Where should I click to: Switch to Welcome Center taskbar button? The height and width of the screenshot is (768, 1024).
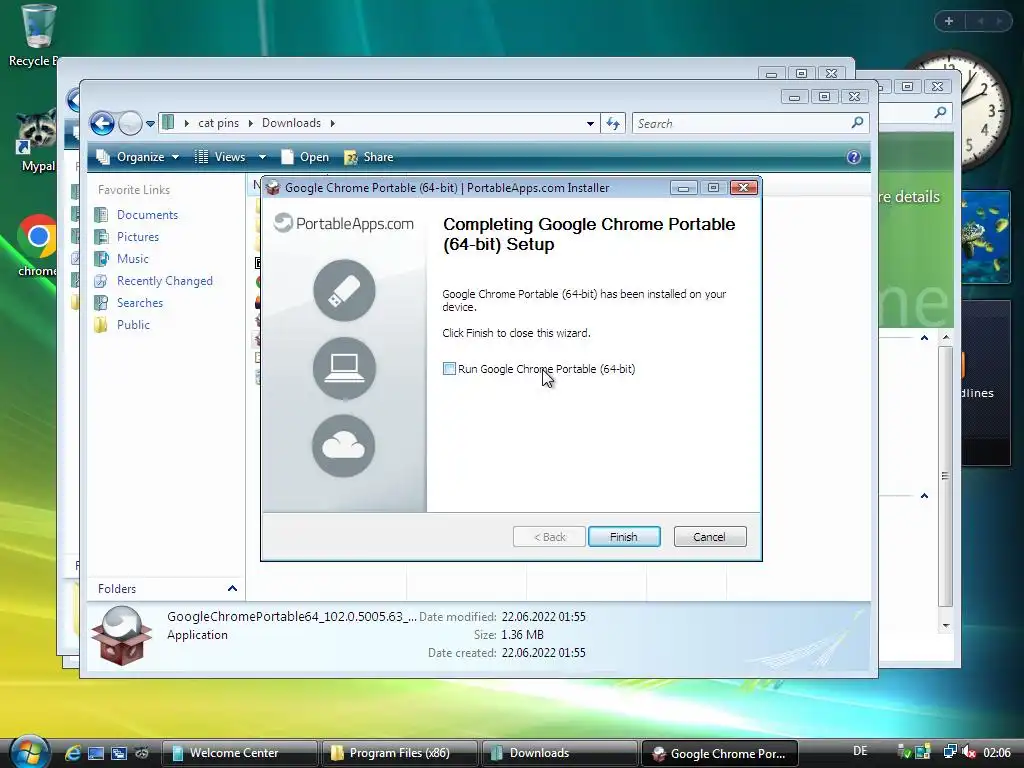(240, 753)
